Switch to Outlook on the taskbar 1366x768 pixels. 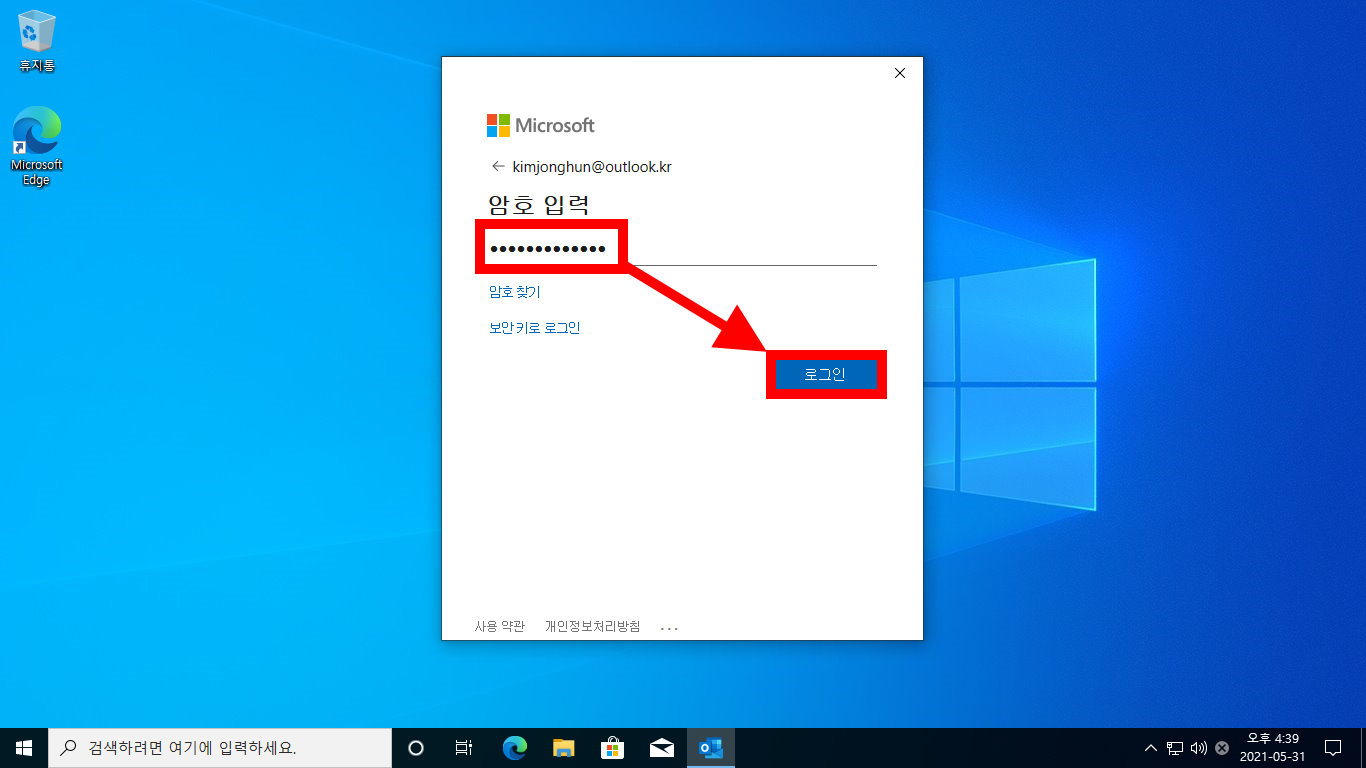point(711,747)
